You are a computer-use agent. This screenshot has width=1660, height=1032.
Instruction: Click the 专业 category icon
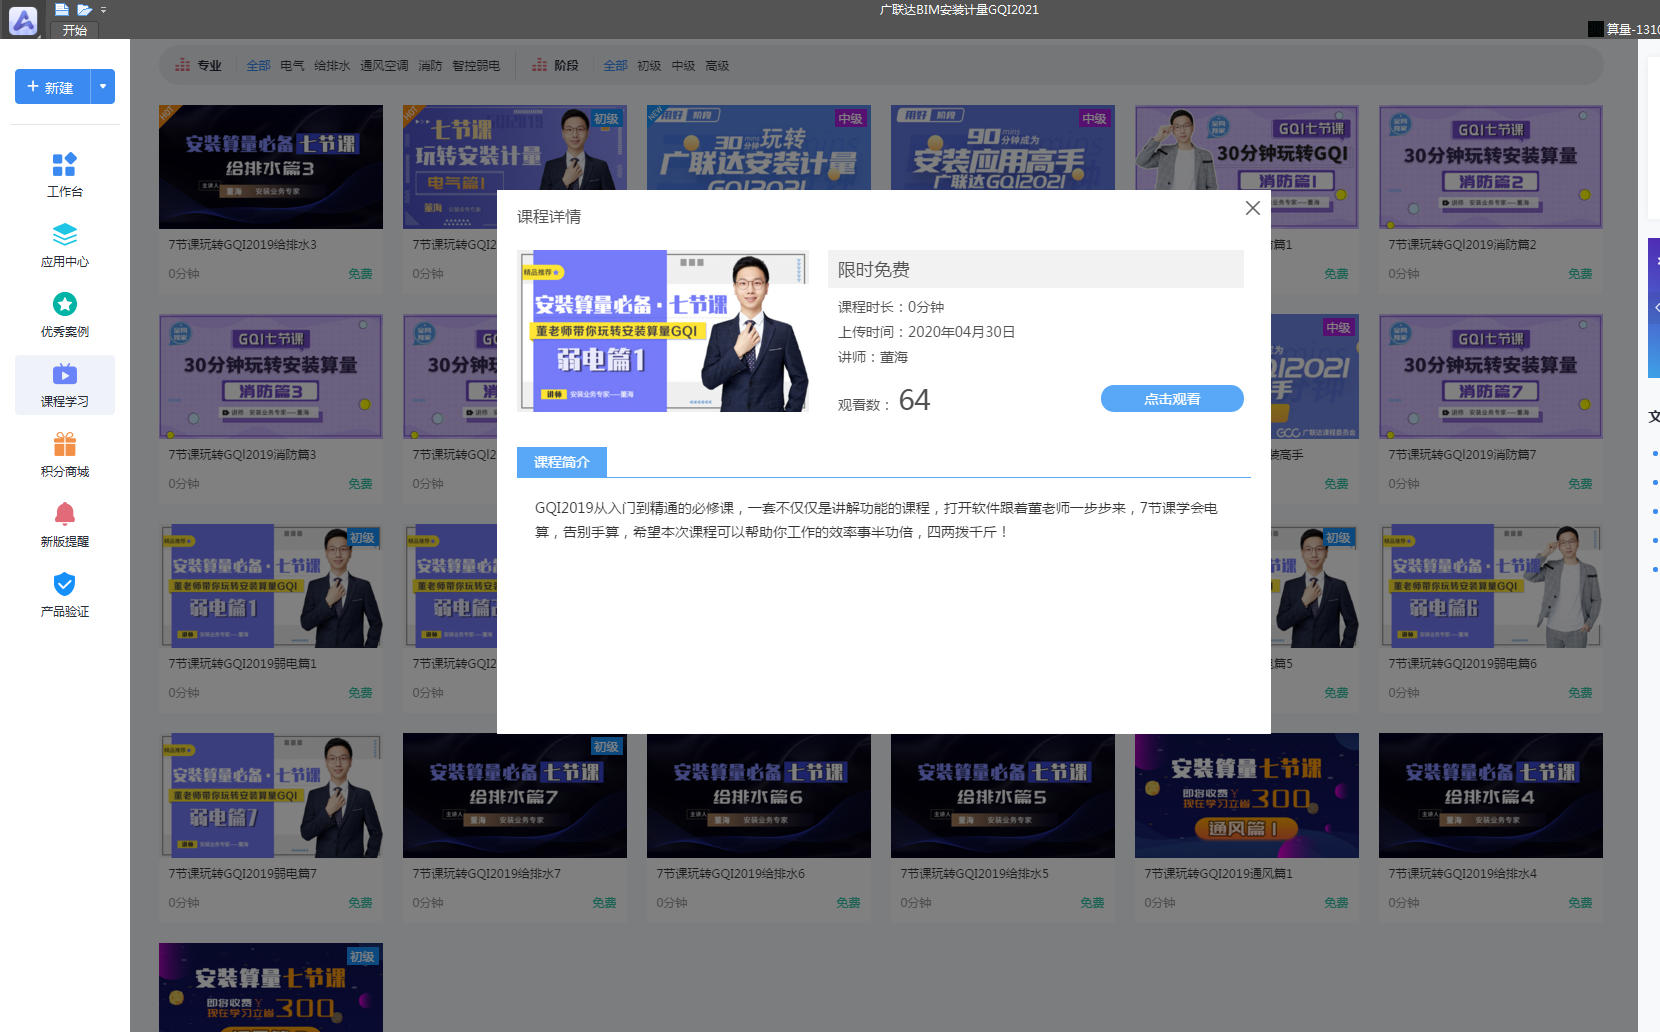[182, 65]
